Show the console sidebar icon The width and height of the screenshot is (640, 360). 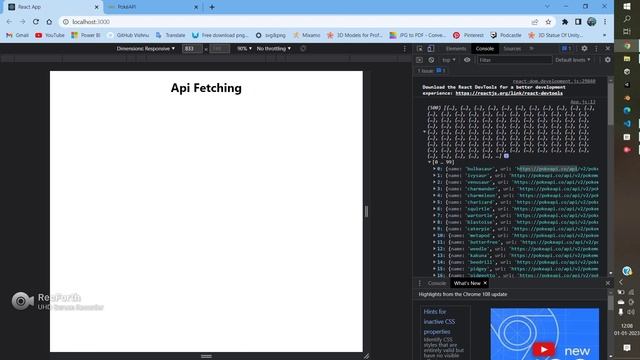[419, 60]
